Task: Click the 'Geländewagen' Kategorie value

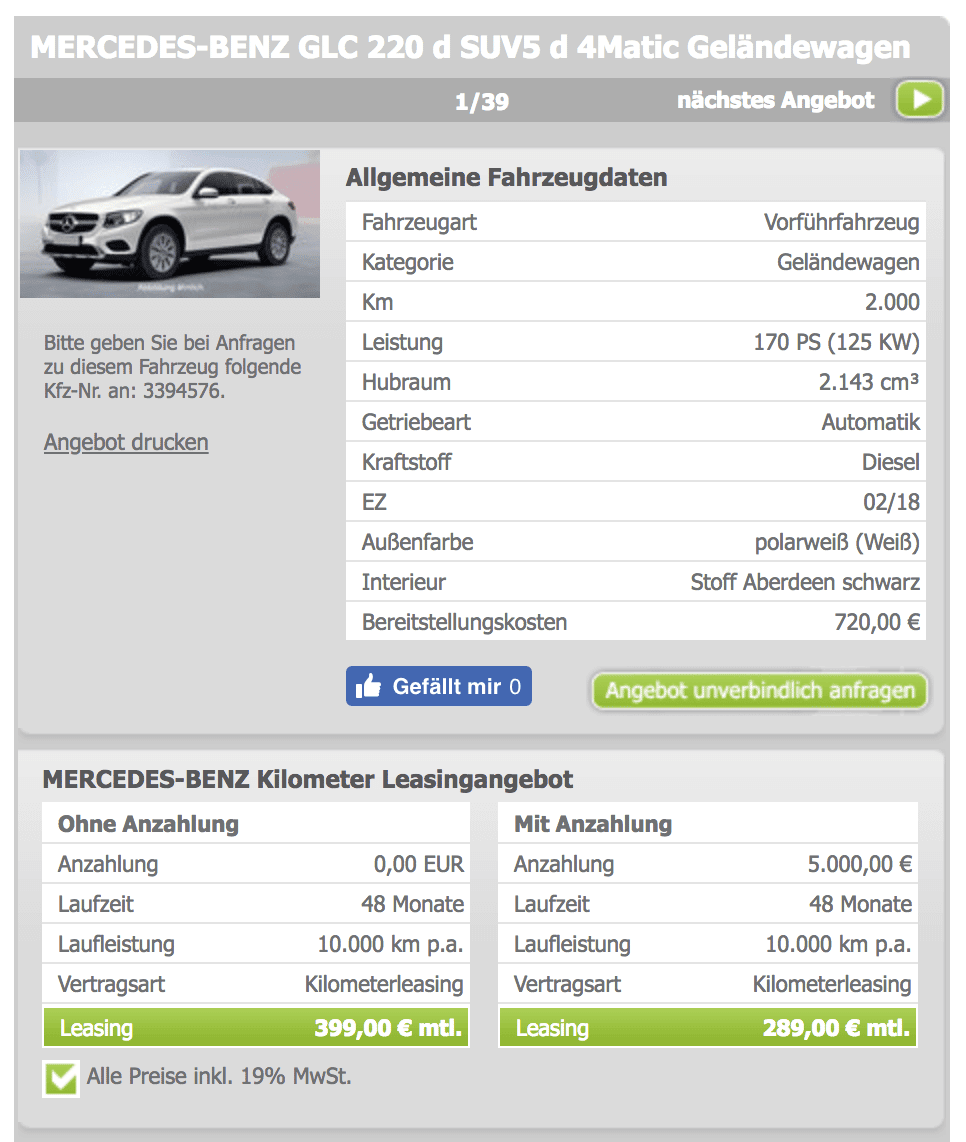Action: 848,262
